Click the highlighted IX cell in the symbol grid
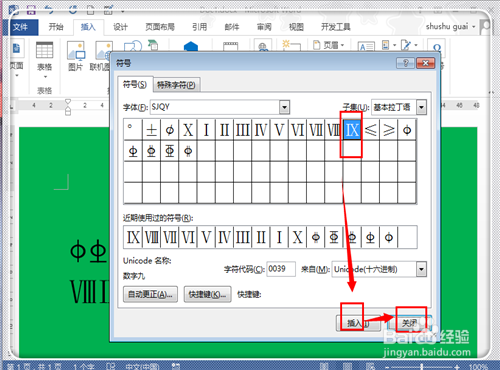The height and width of the screenshot is (370, 500). point(352,130)
